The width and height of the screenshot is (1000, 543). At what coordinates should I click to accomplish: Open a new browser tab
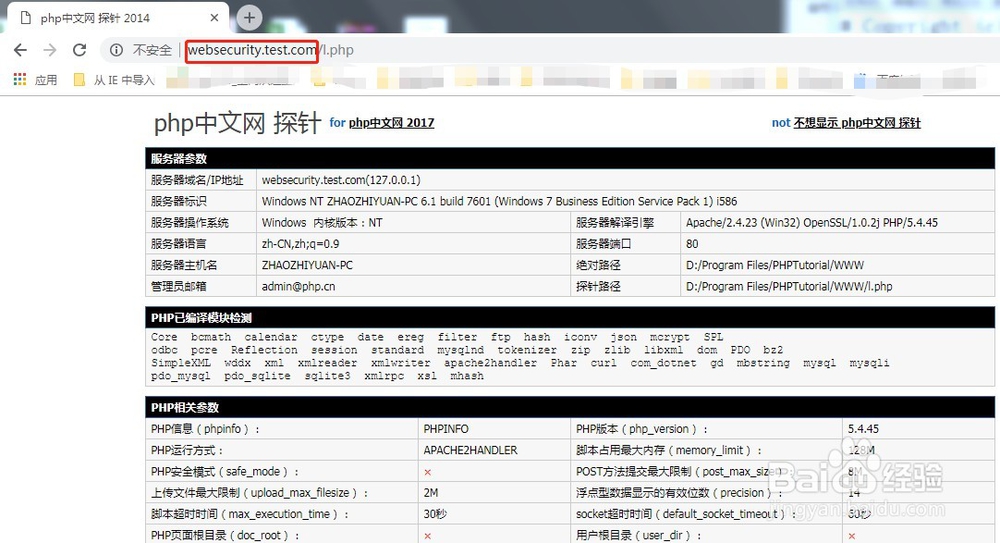[x=249, y=17]
